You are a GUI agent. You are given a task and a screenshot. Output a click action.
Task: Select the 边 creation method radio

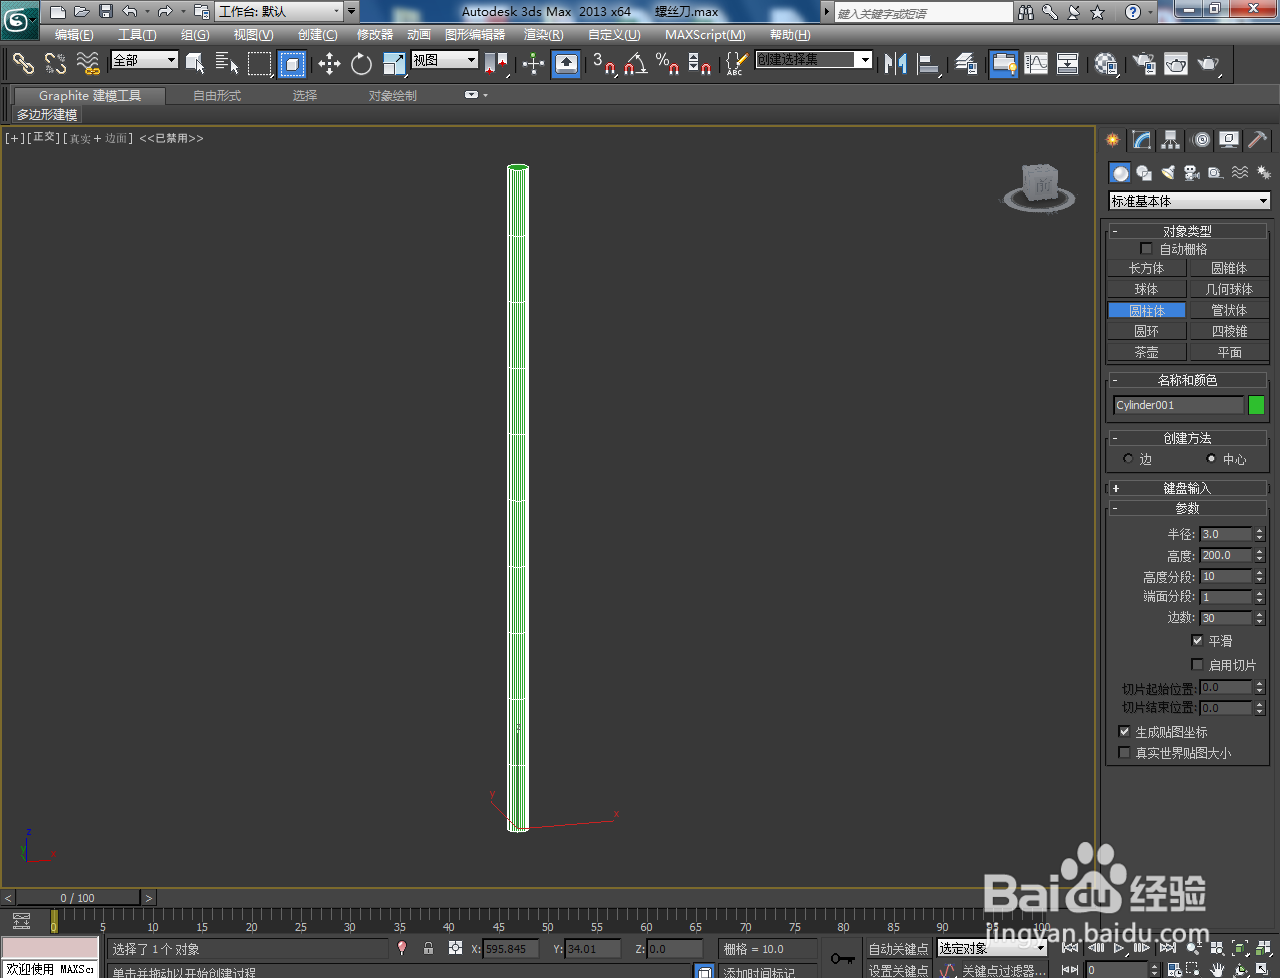1128,459
